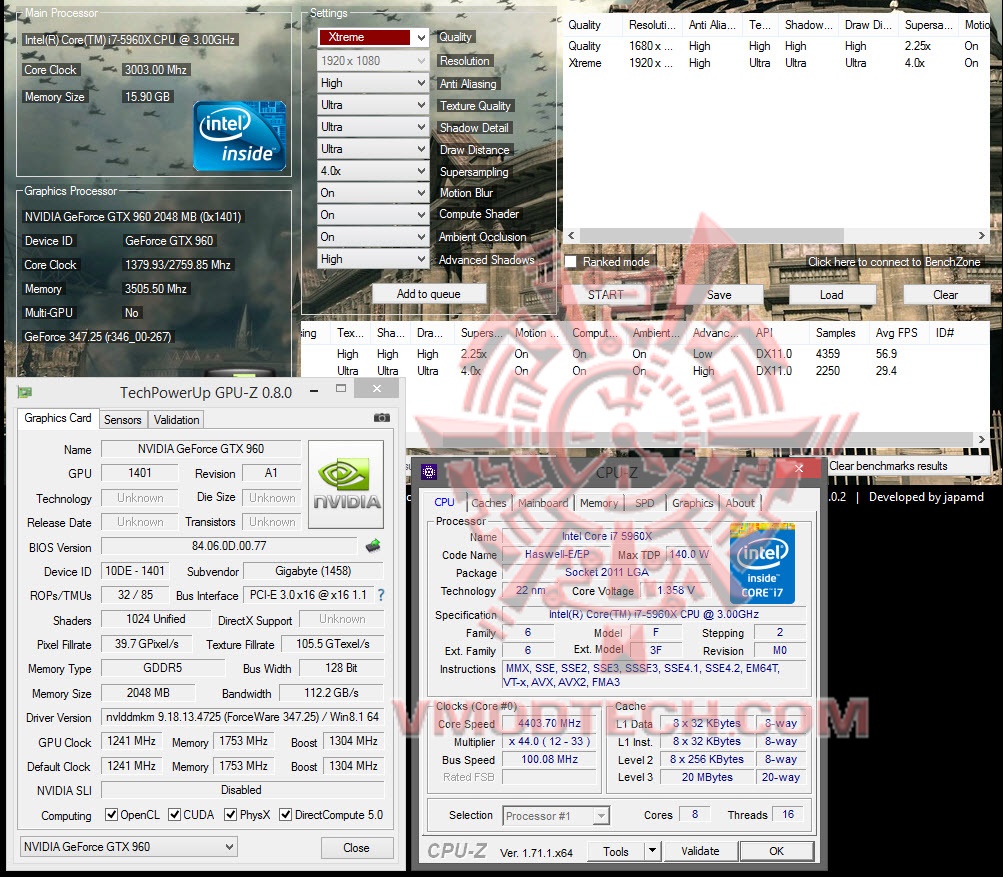Image resolution: width=1003 pixels, height=877 pixels.
Task: Click the queue list horizontal scrollbar right arrow
Action: 982,235
